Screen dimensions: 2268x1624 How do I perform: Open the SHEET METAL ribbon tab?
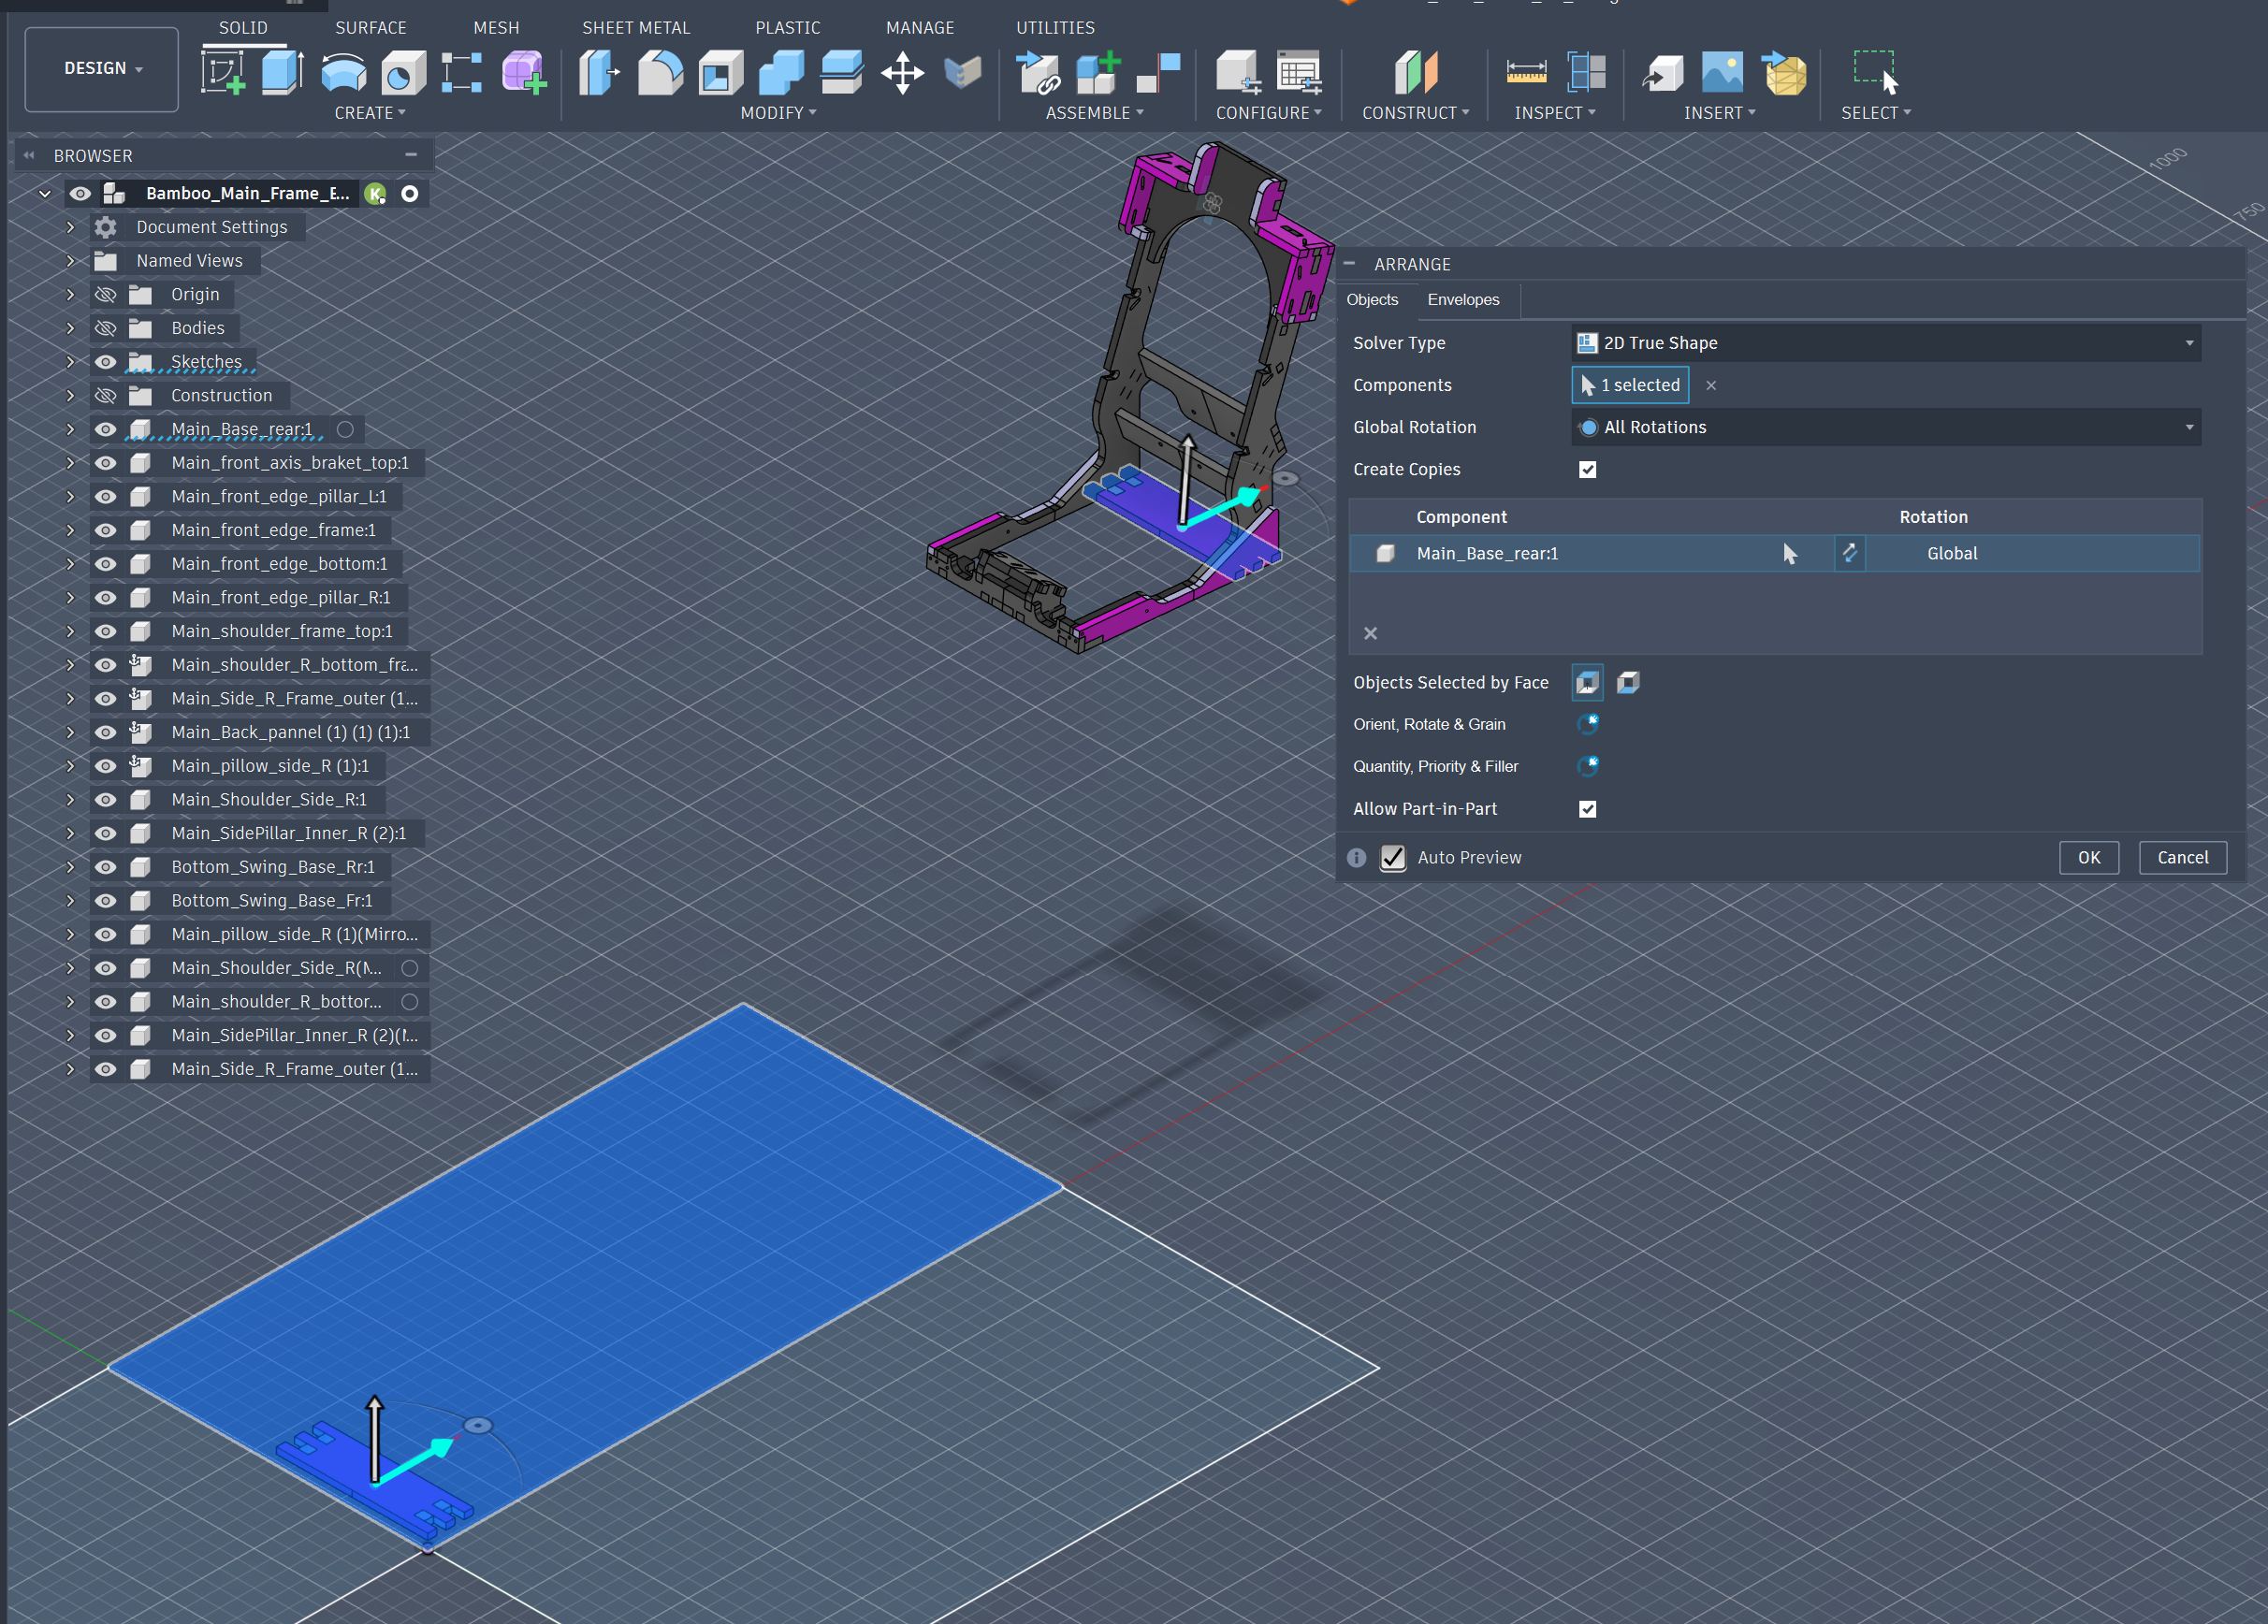pyautogui.click(x=635, y=28)
